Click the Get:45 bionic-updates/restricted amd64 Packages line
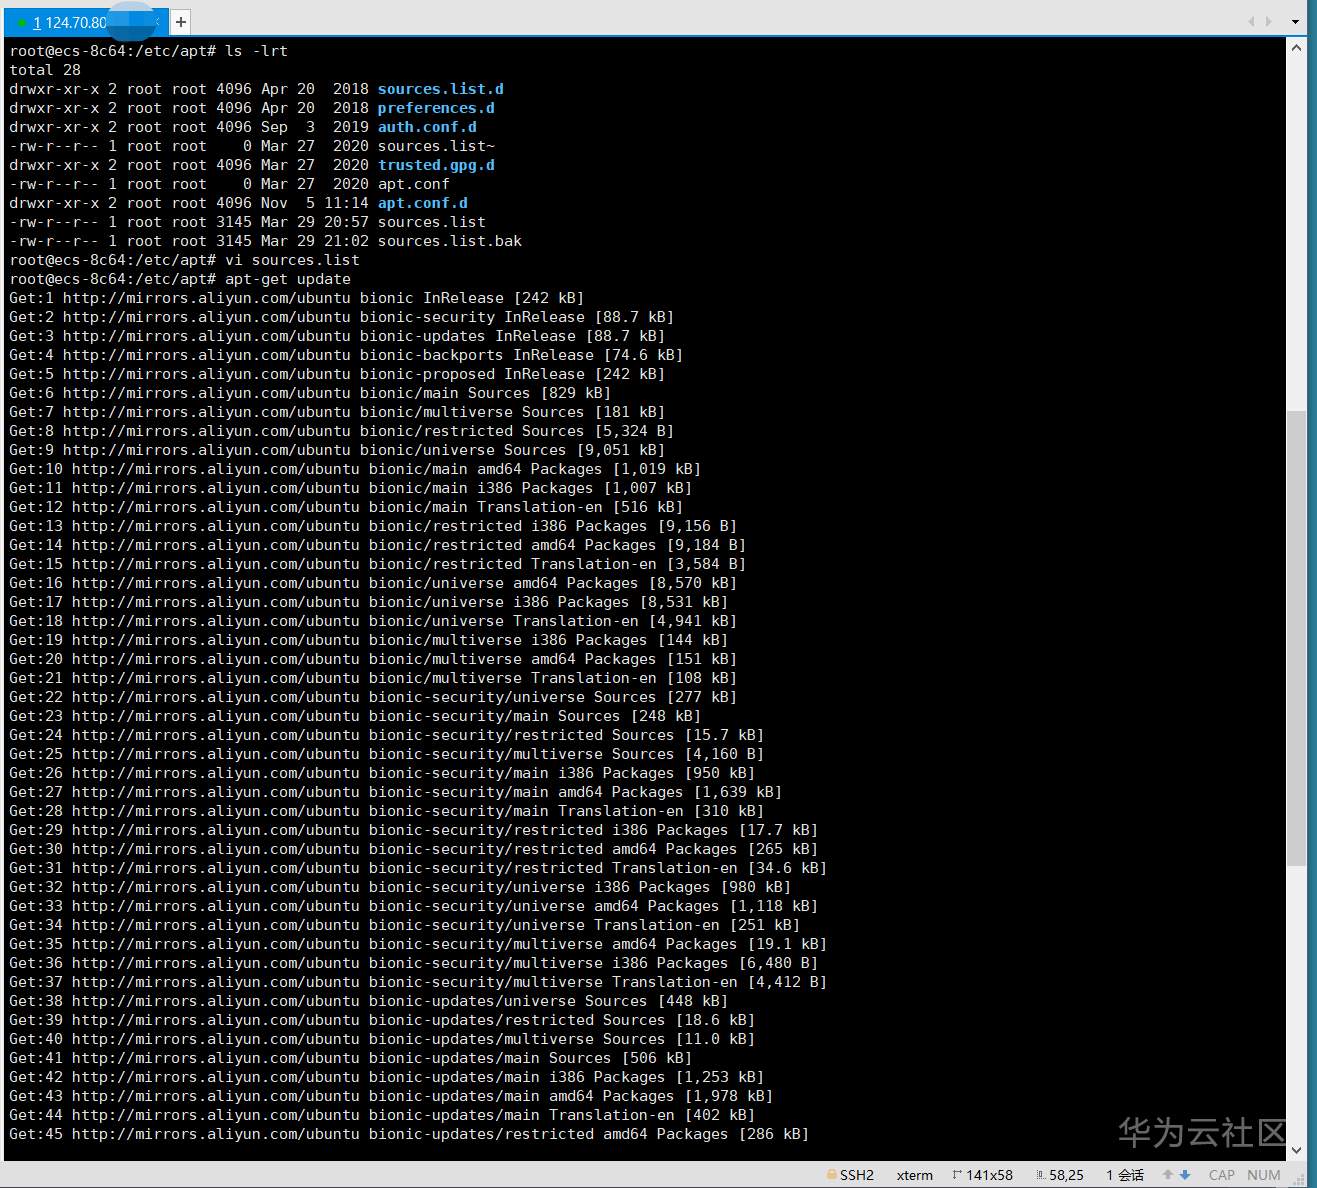 click(x=409, y=1134)
